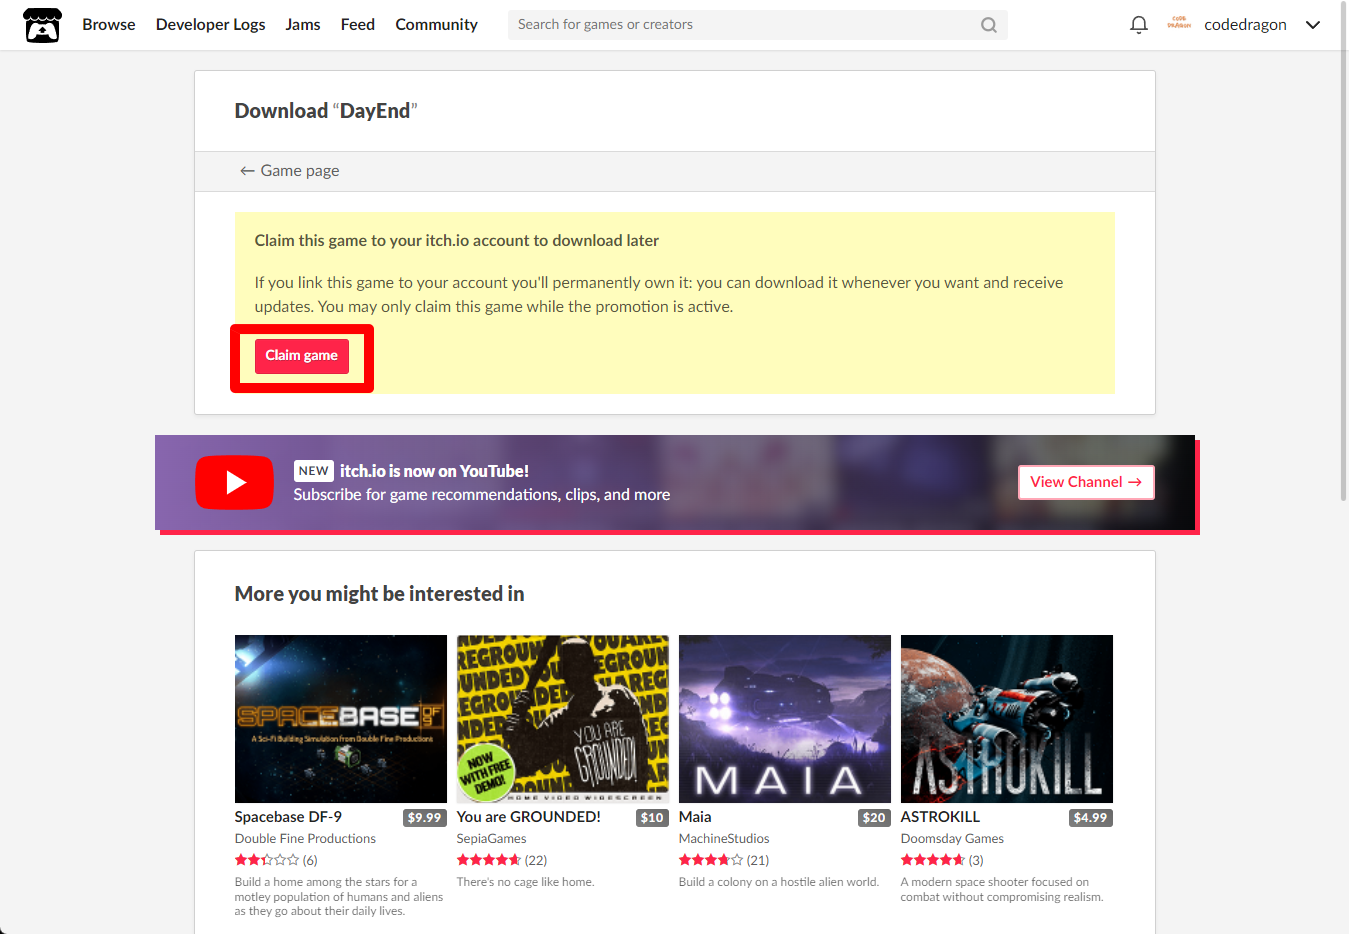Click the View Channel button

[x=1086, y=482]
